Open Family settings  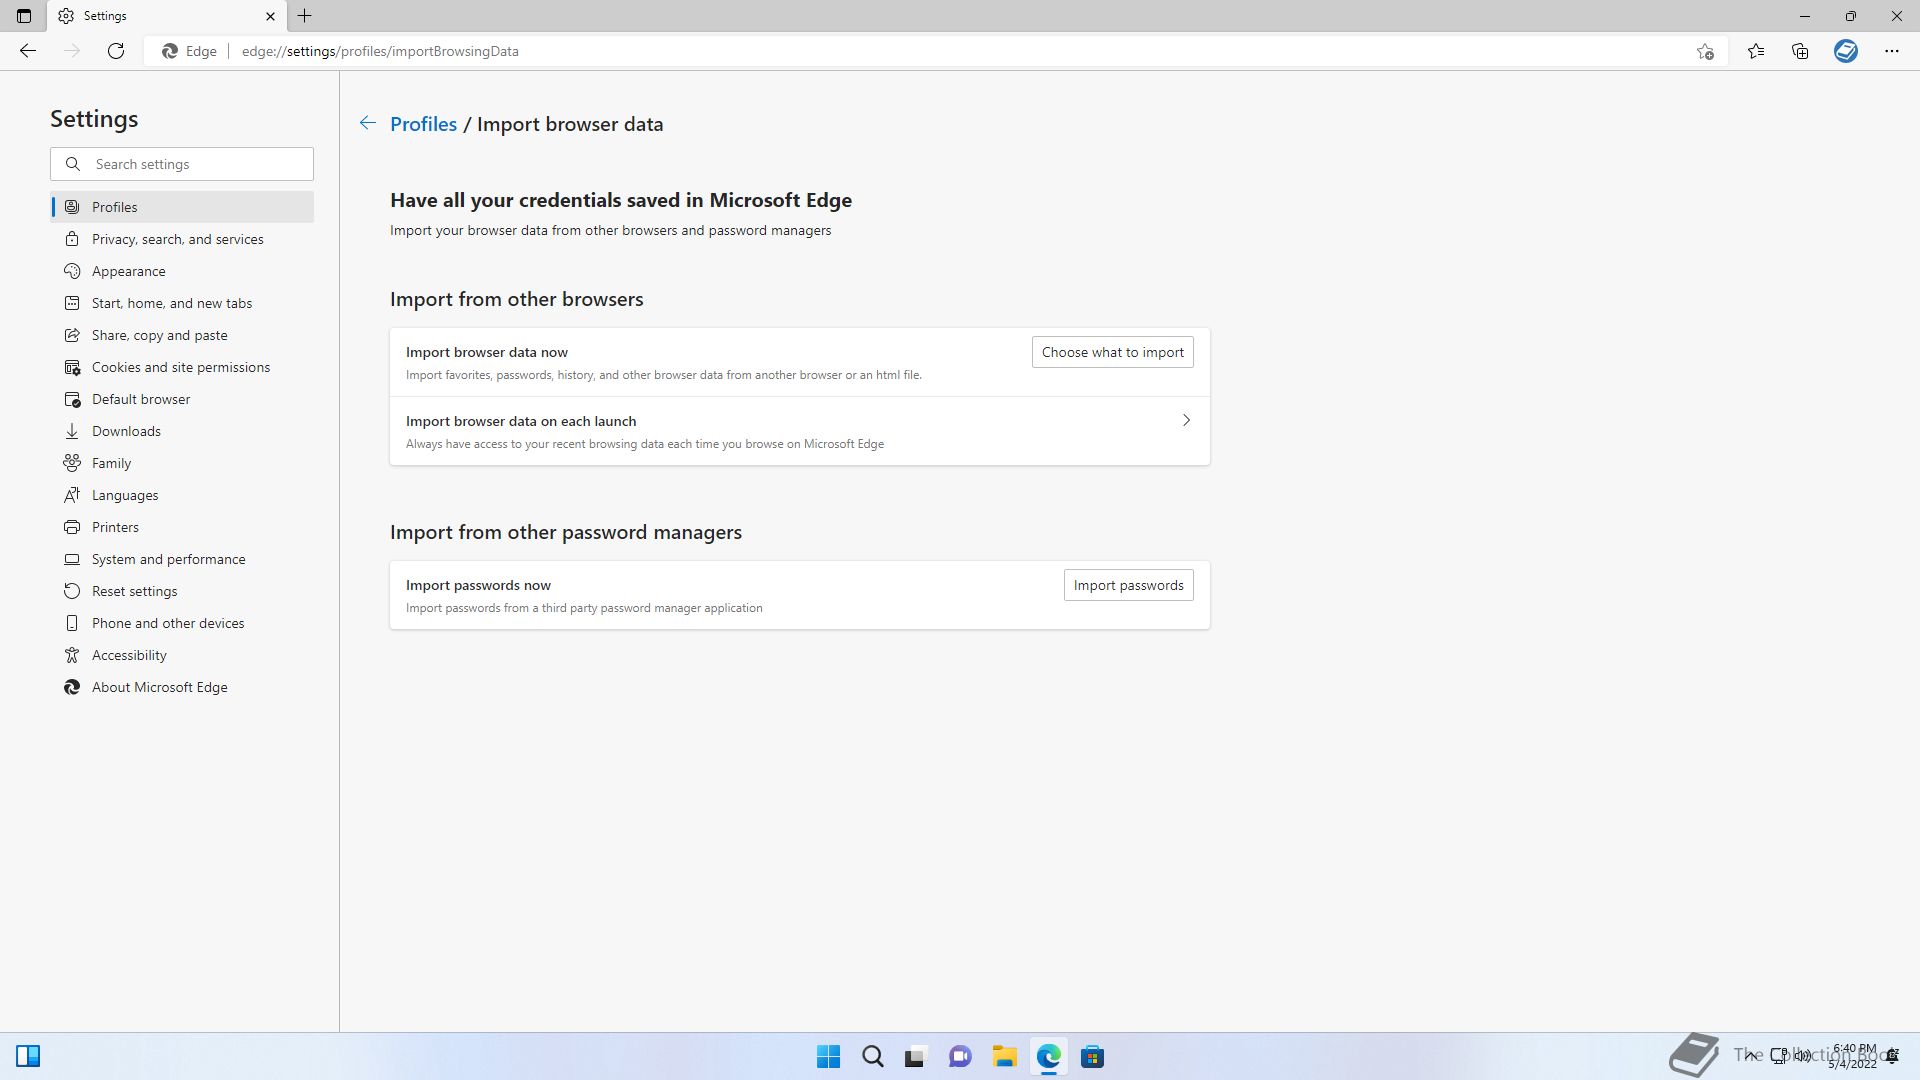182,463
